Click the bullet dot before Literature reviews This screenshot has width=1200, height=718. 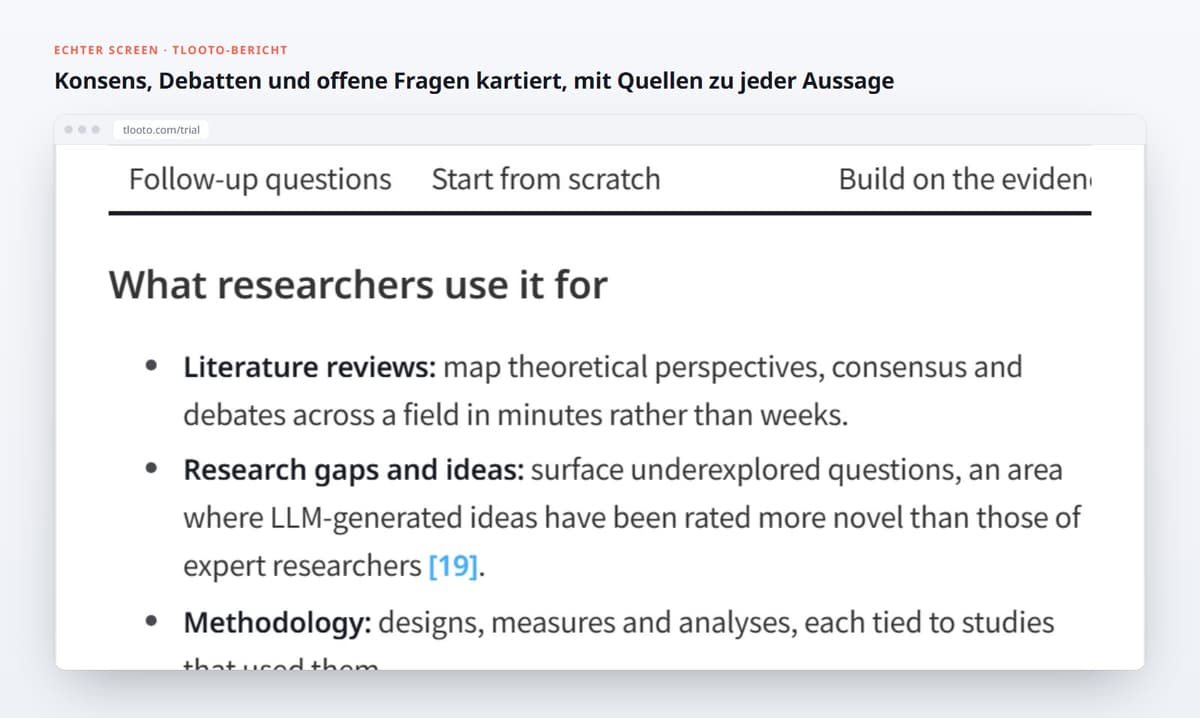pyautogui.click(x=152, y=366)
